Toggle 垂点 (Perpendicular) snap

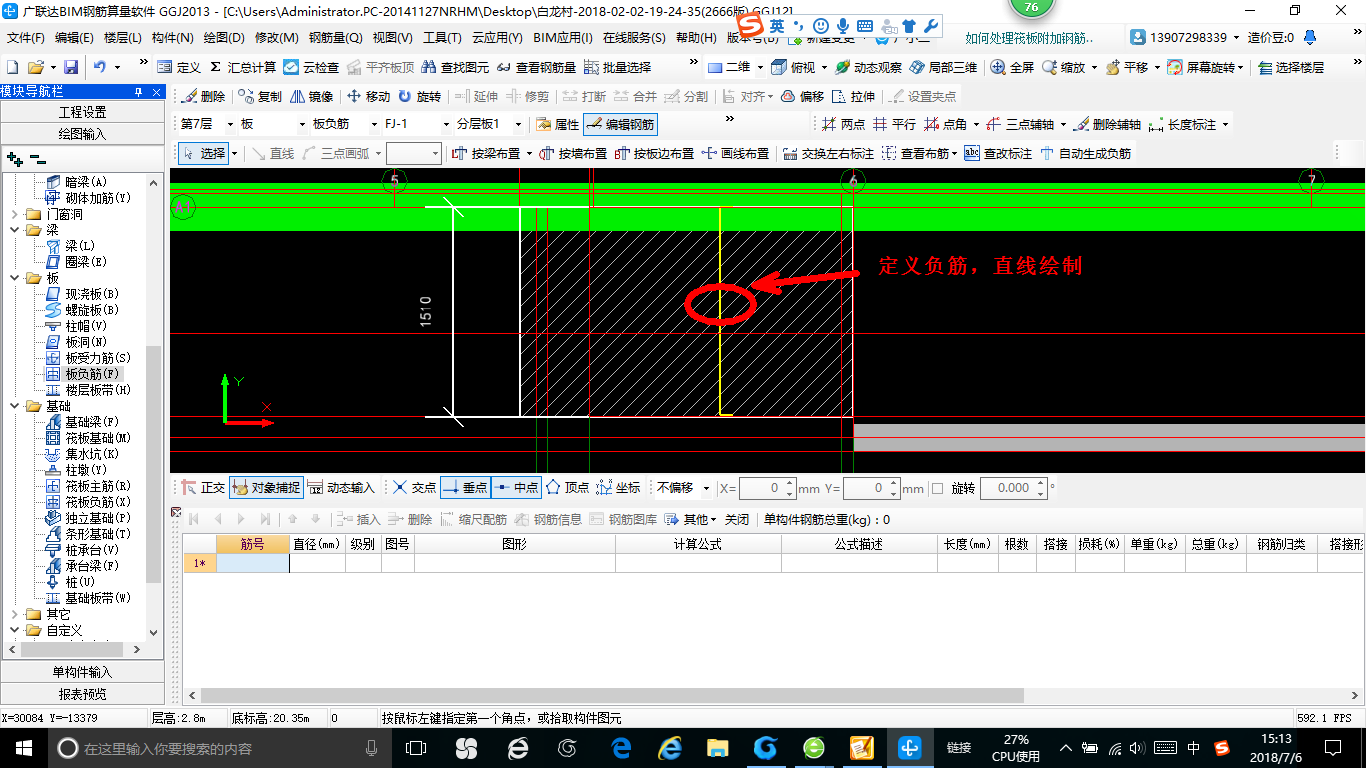pyautogui.click(x=465, y=488)
